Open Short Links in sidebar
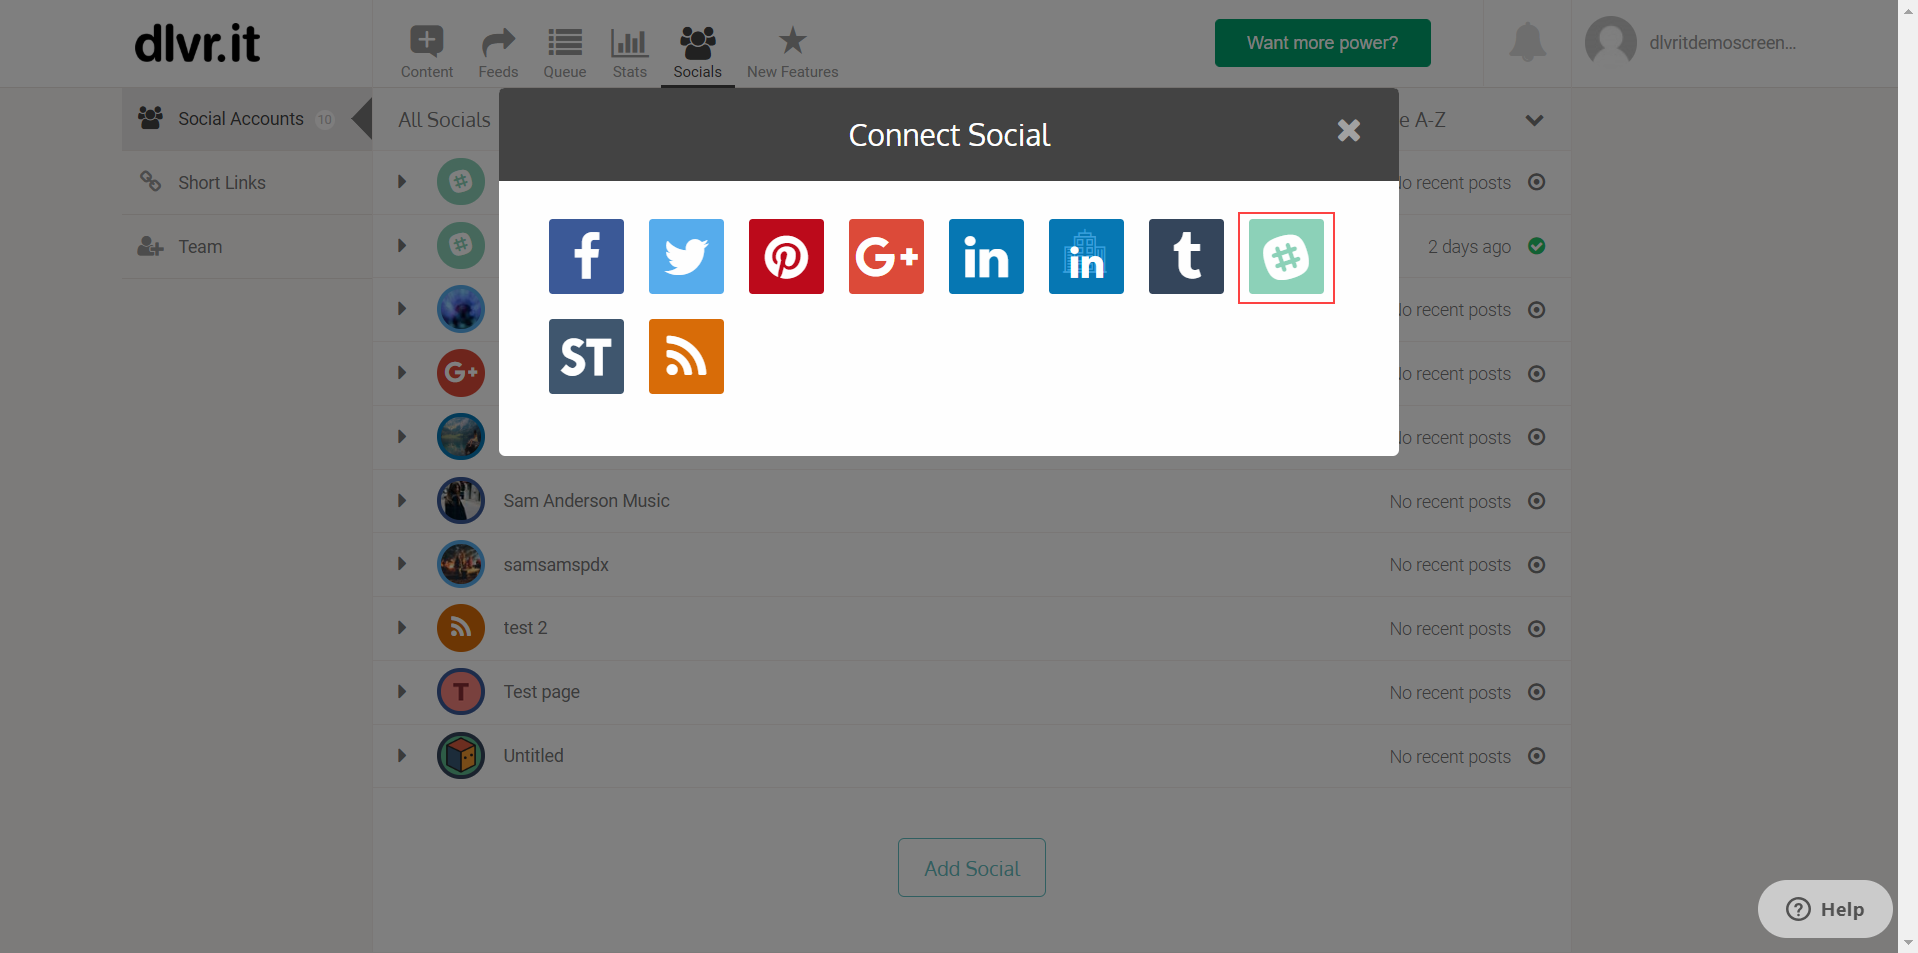Screen dimensions: 1918x953 click(247, 182)
